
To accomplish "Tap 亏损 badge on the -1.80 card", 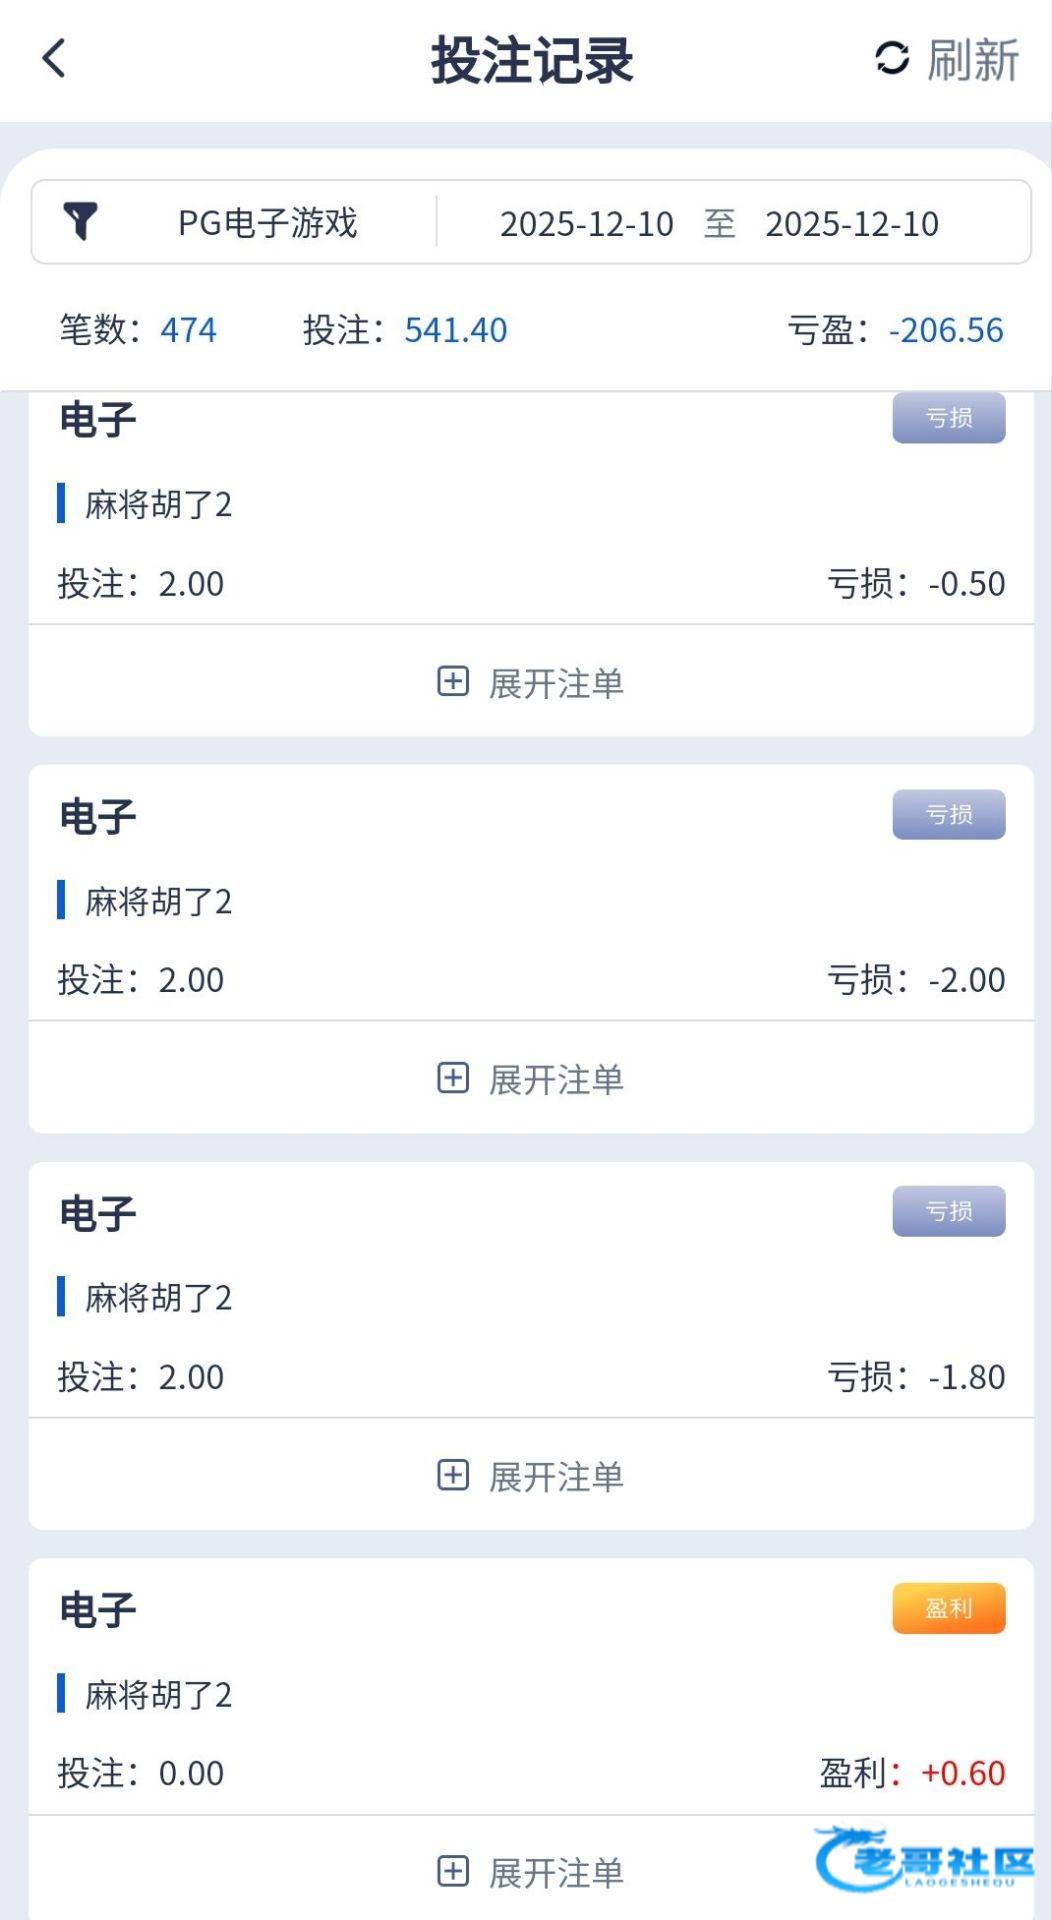I will (948, 1211).
